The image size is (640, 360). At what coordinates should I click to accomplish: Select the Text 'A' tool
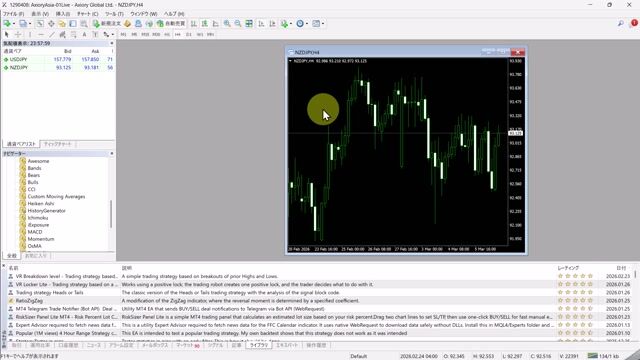(x=84, y=35)
